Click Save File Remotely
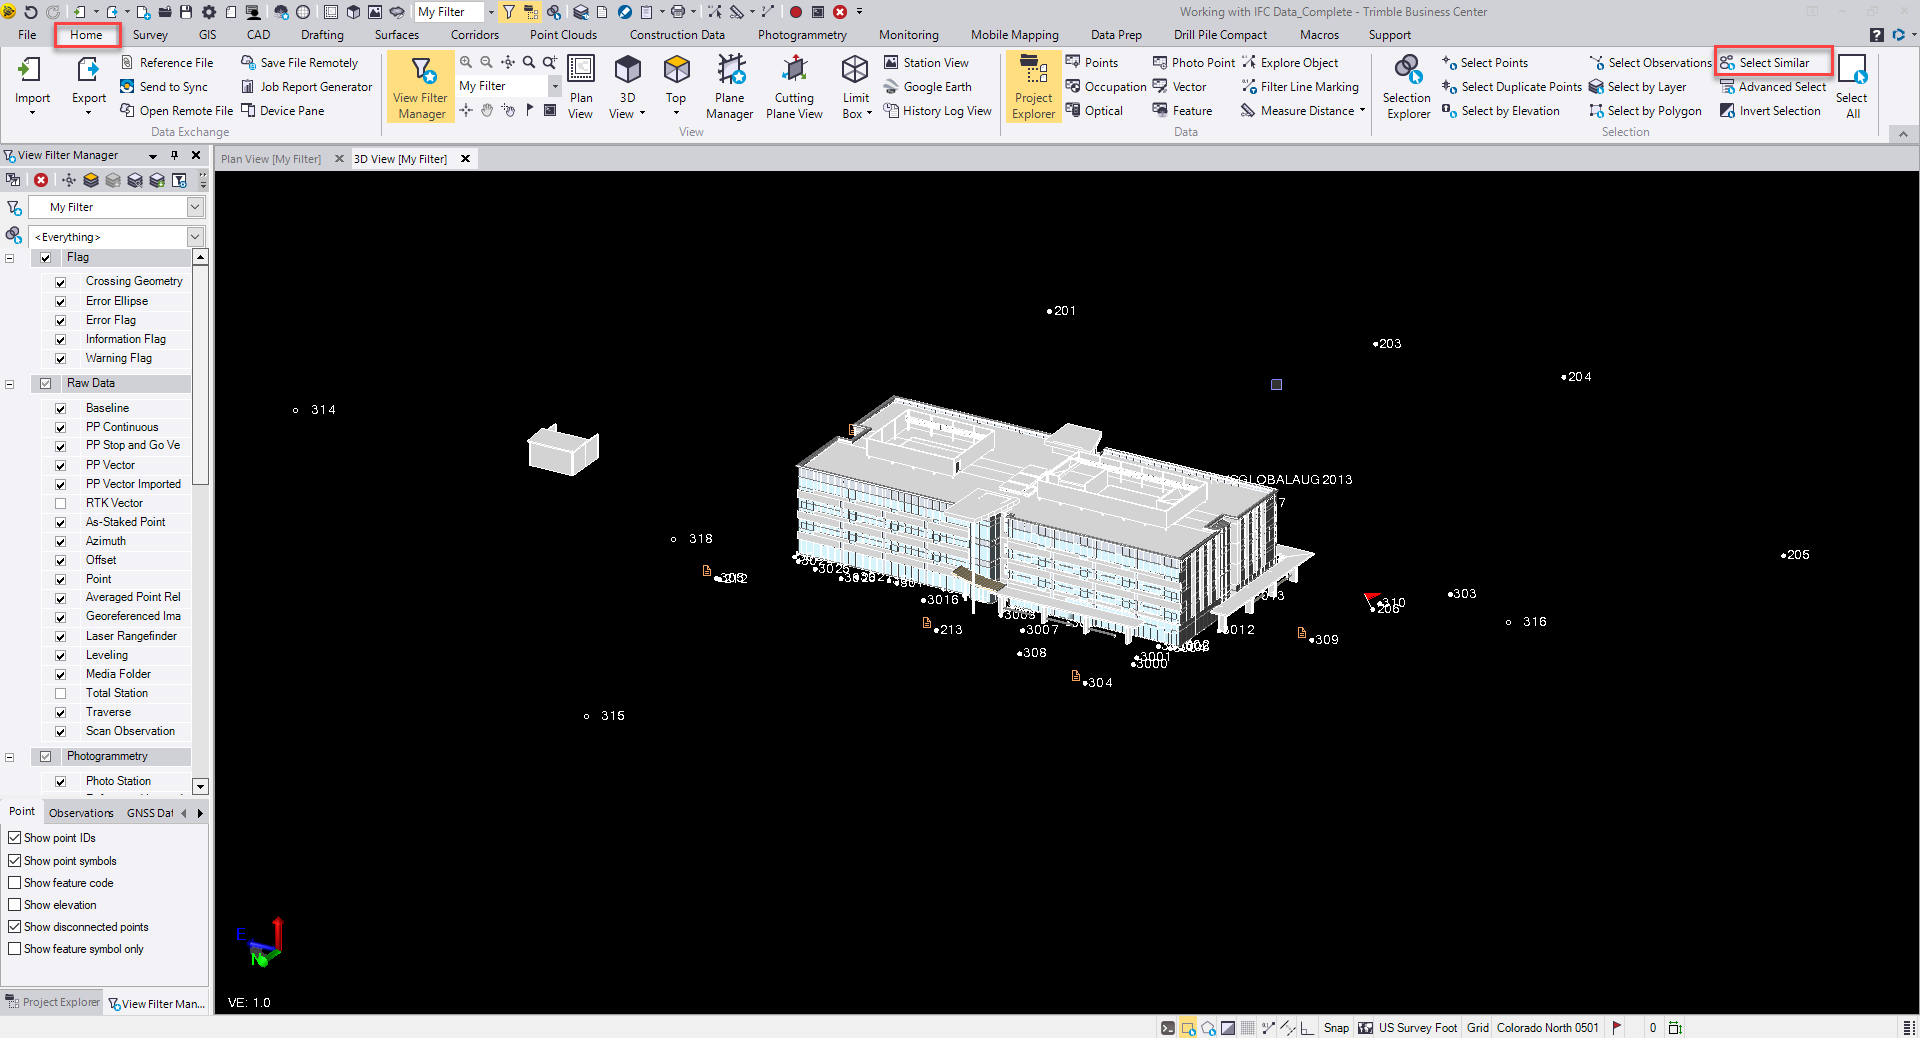This screenshot has width=1920, height=1038. (x=299, y=62)
